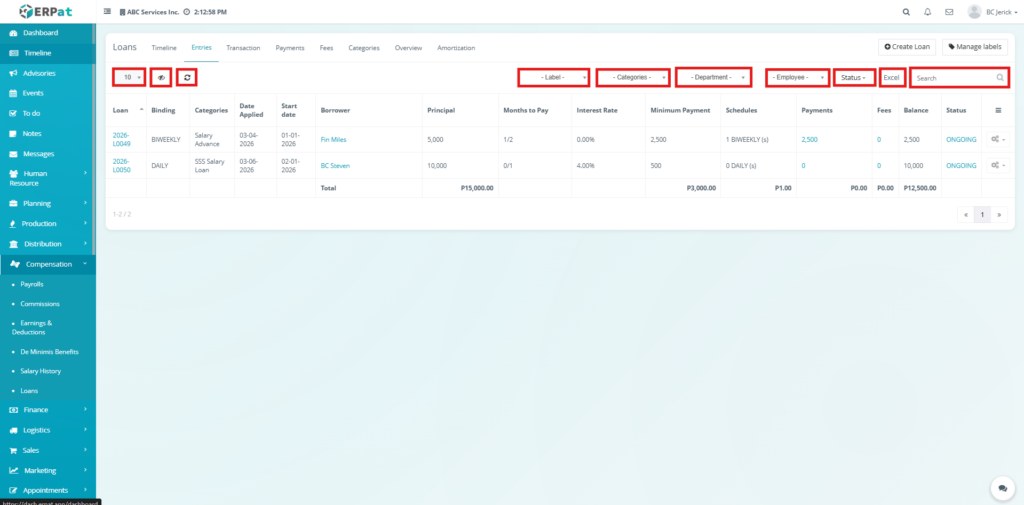Image resolution: width=1024 pixels, height=505 pixels.
Task: Open the chat bubble widget
Action: pyautogui.click(x=1002, y=487)
